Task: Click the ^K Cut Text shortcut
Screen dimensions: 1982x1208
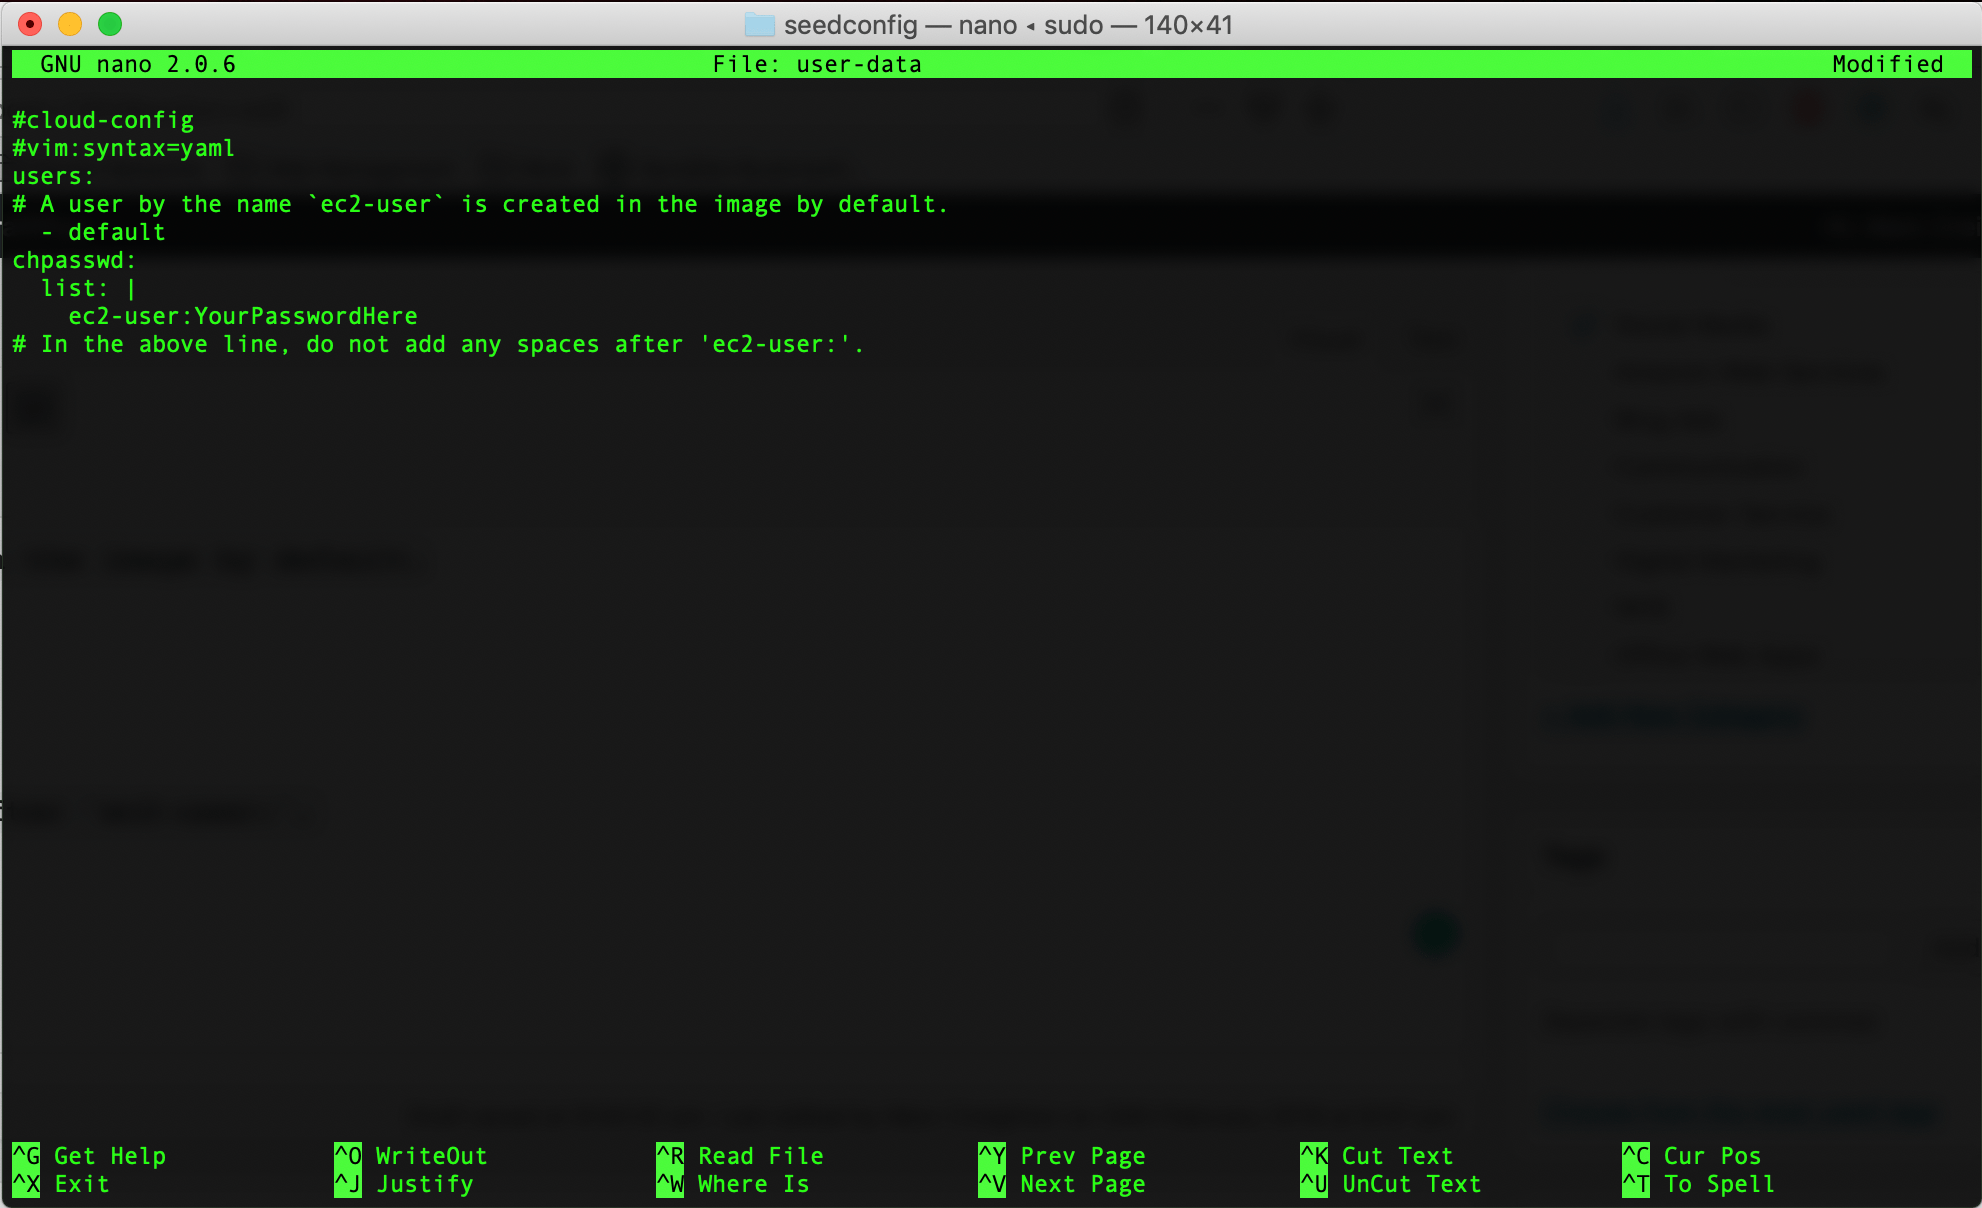Action: (1376, 1156)
